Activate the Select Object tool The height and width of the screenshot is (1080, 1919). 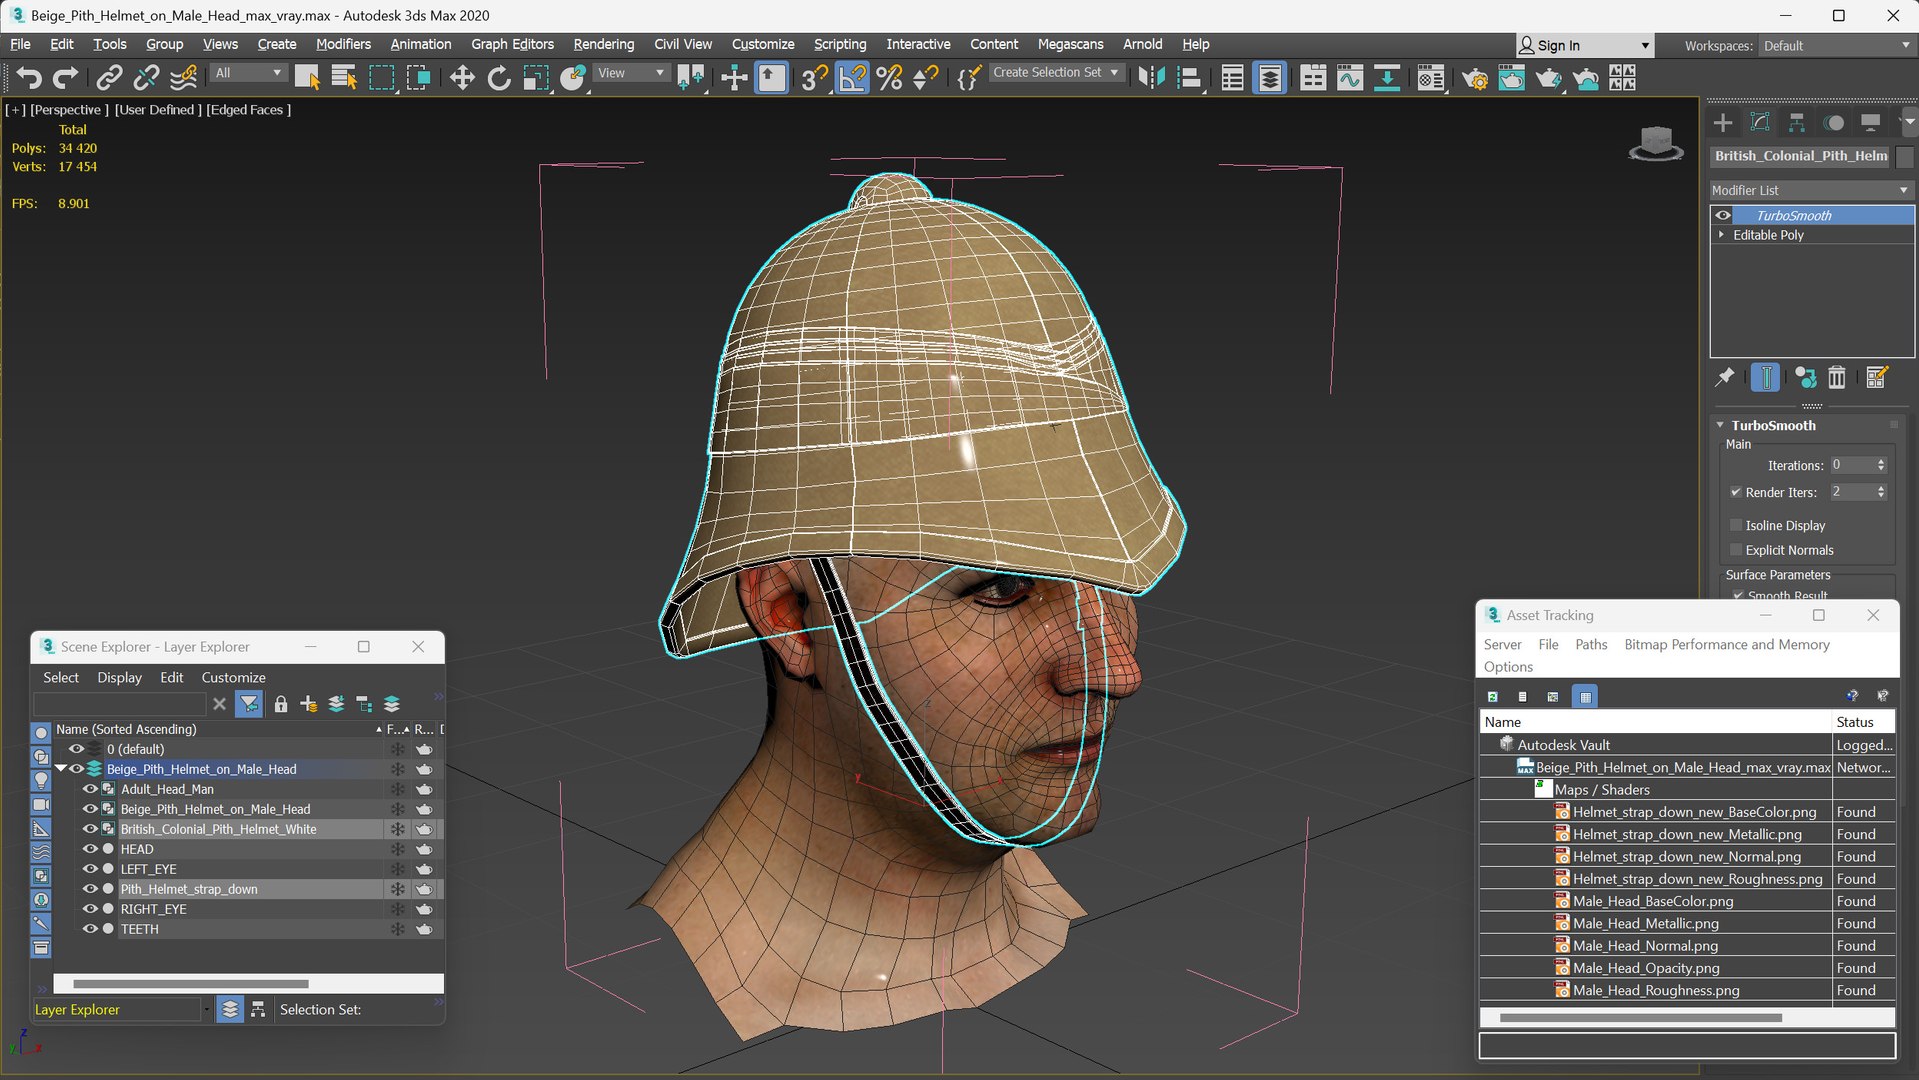pyautogui.click(x=307, y=78)
